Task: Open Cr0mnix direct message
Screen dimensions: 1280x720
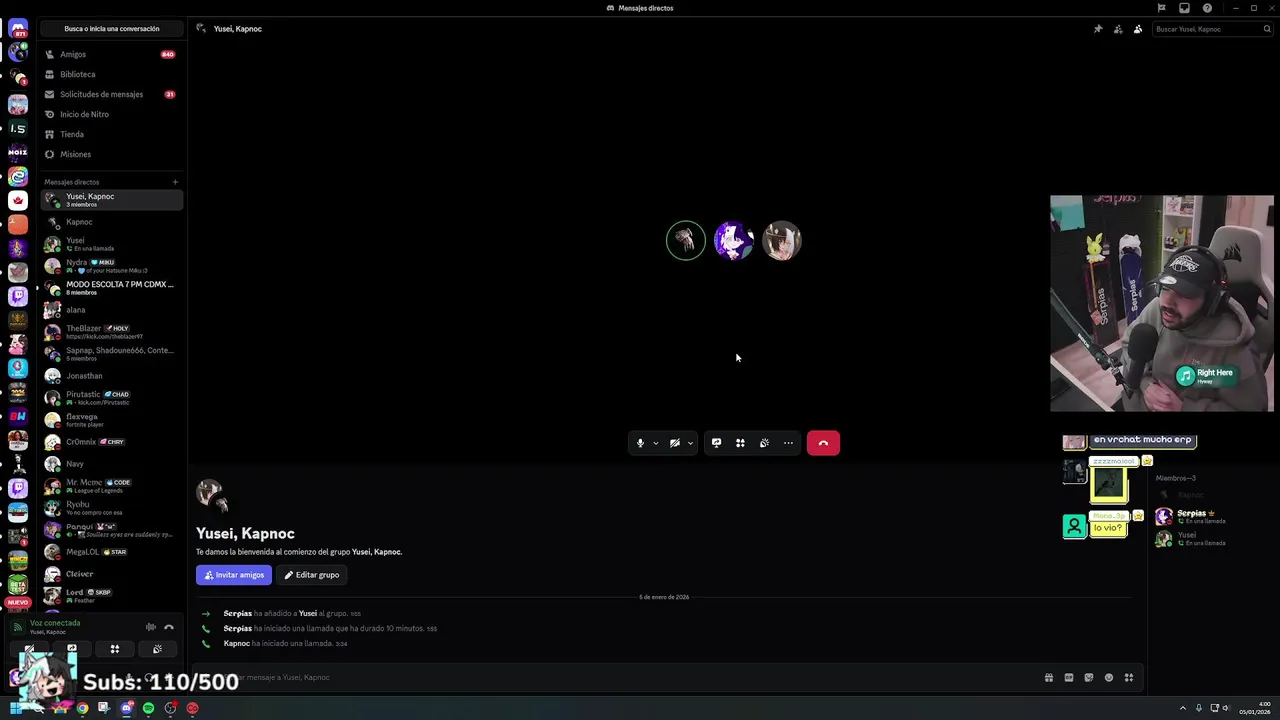Action: point(111,442)
